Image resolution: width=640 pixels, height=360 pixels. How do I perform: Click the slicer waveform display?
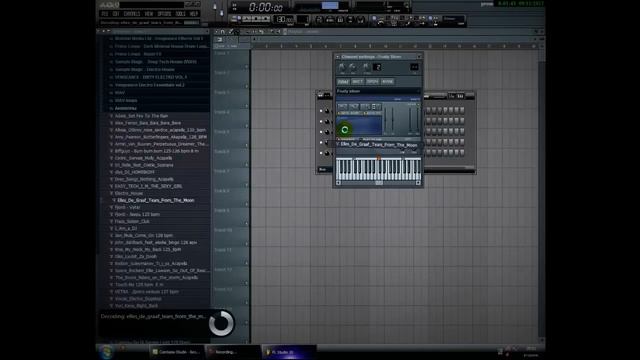pyautogui.click(x=359, y=126)
